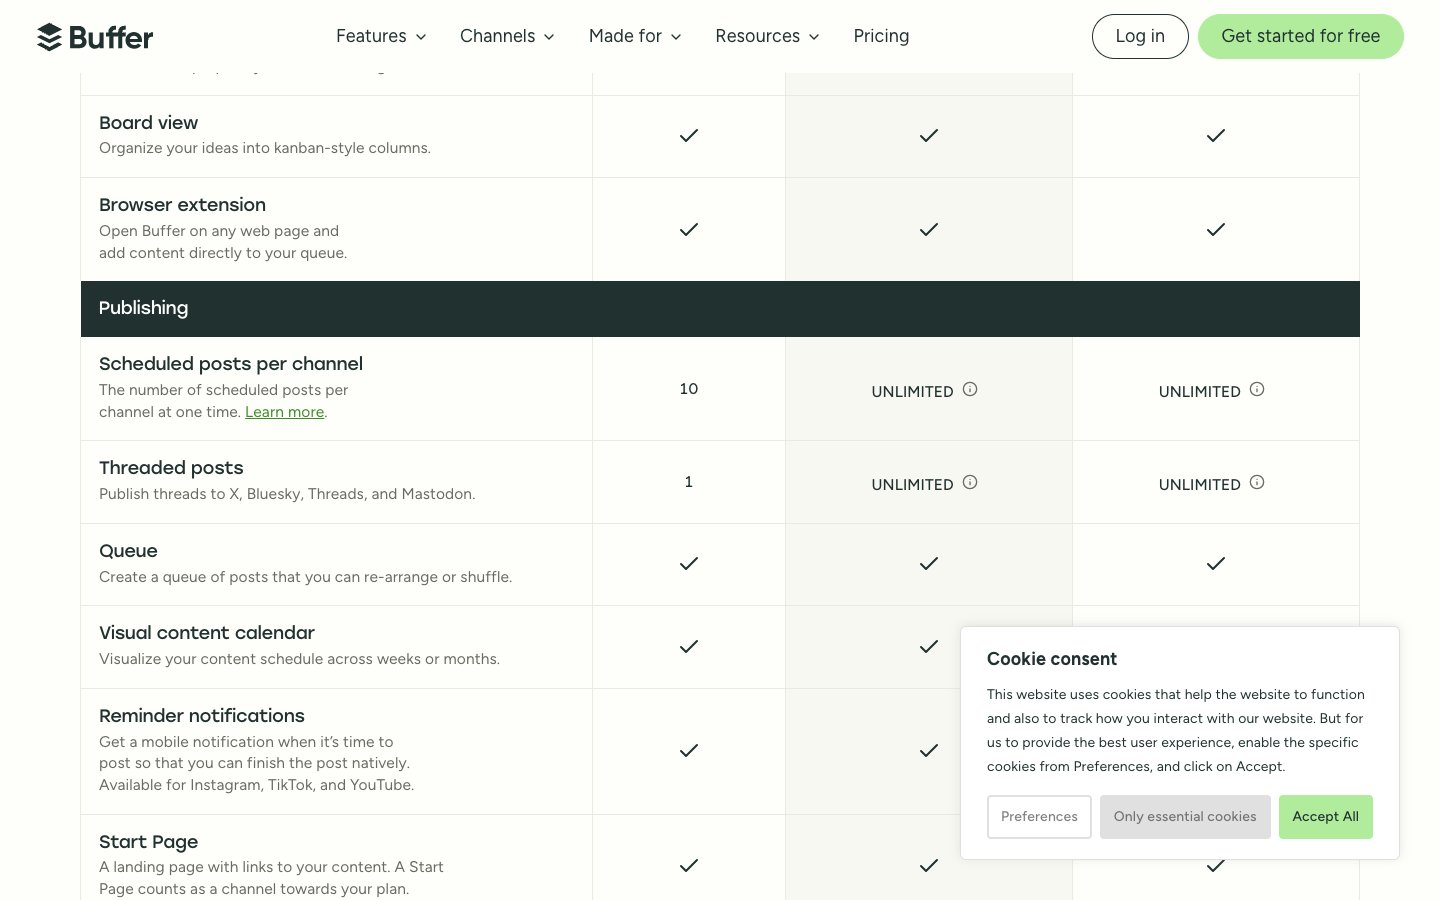This screenshot has width=1440, height=900.
Task: Click first-column checkmark in Board view row
Action: 689,136
